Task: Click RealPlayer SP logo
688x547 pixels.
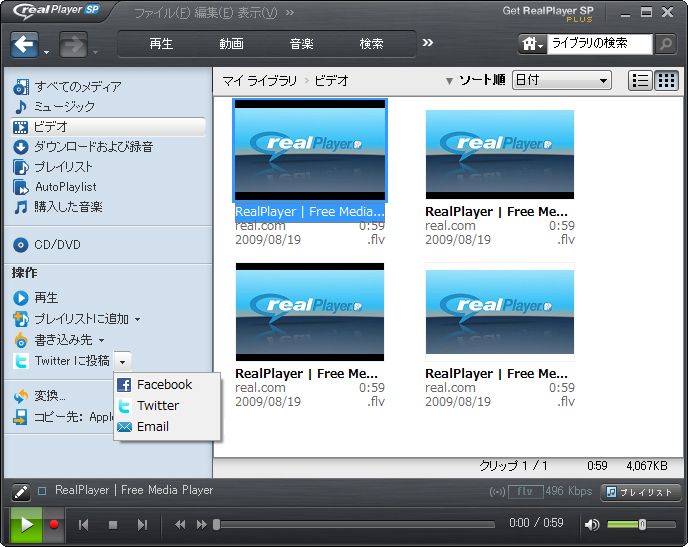Action: (x=56, y=11)
